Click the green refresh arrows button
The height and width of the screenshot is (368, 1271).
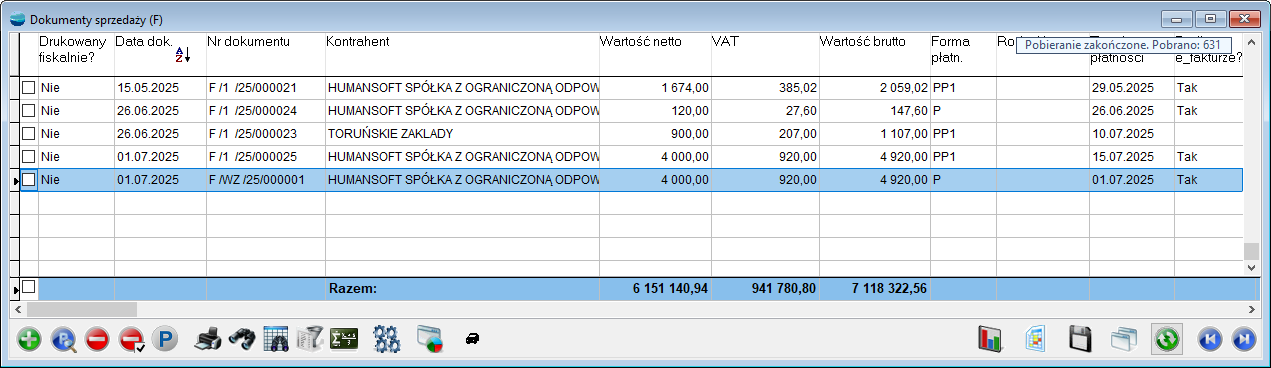pyautogui.click(x=1166, y=339)
